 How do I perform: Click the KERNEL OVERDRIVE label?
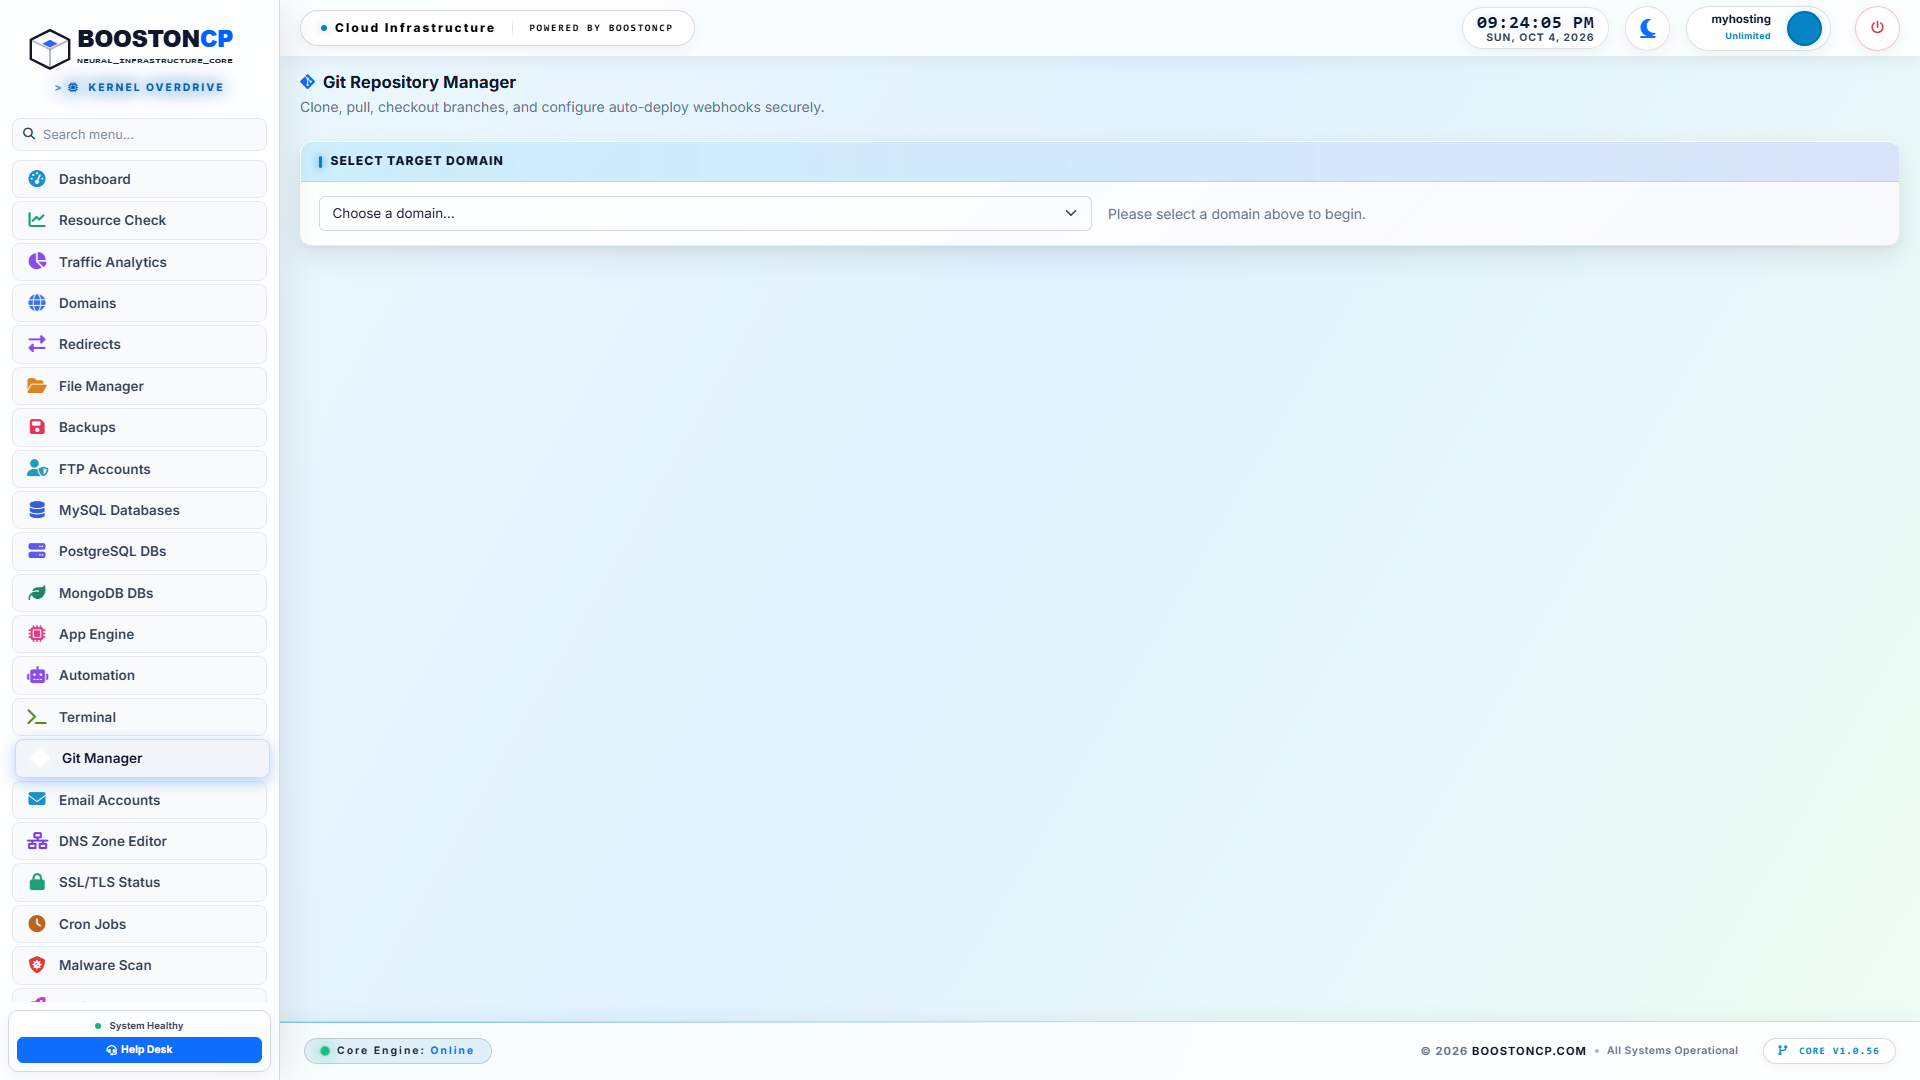(156, 87)
